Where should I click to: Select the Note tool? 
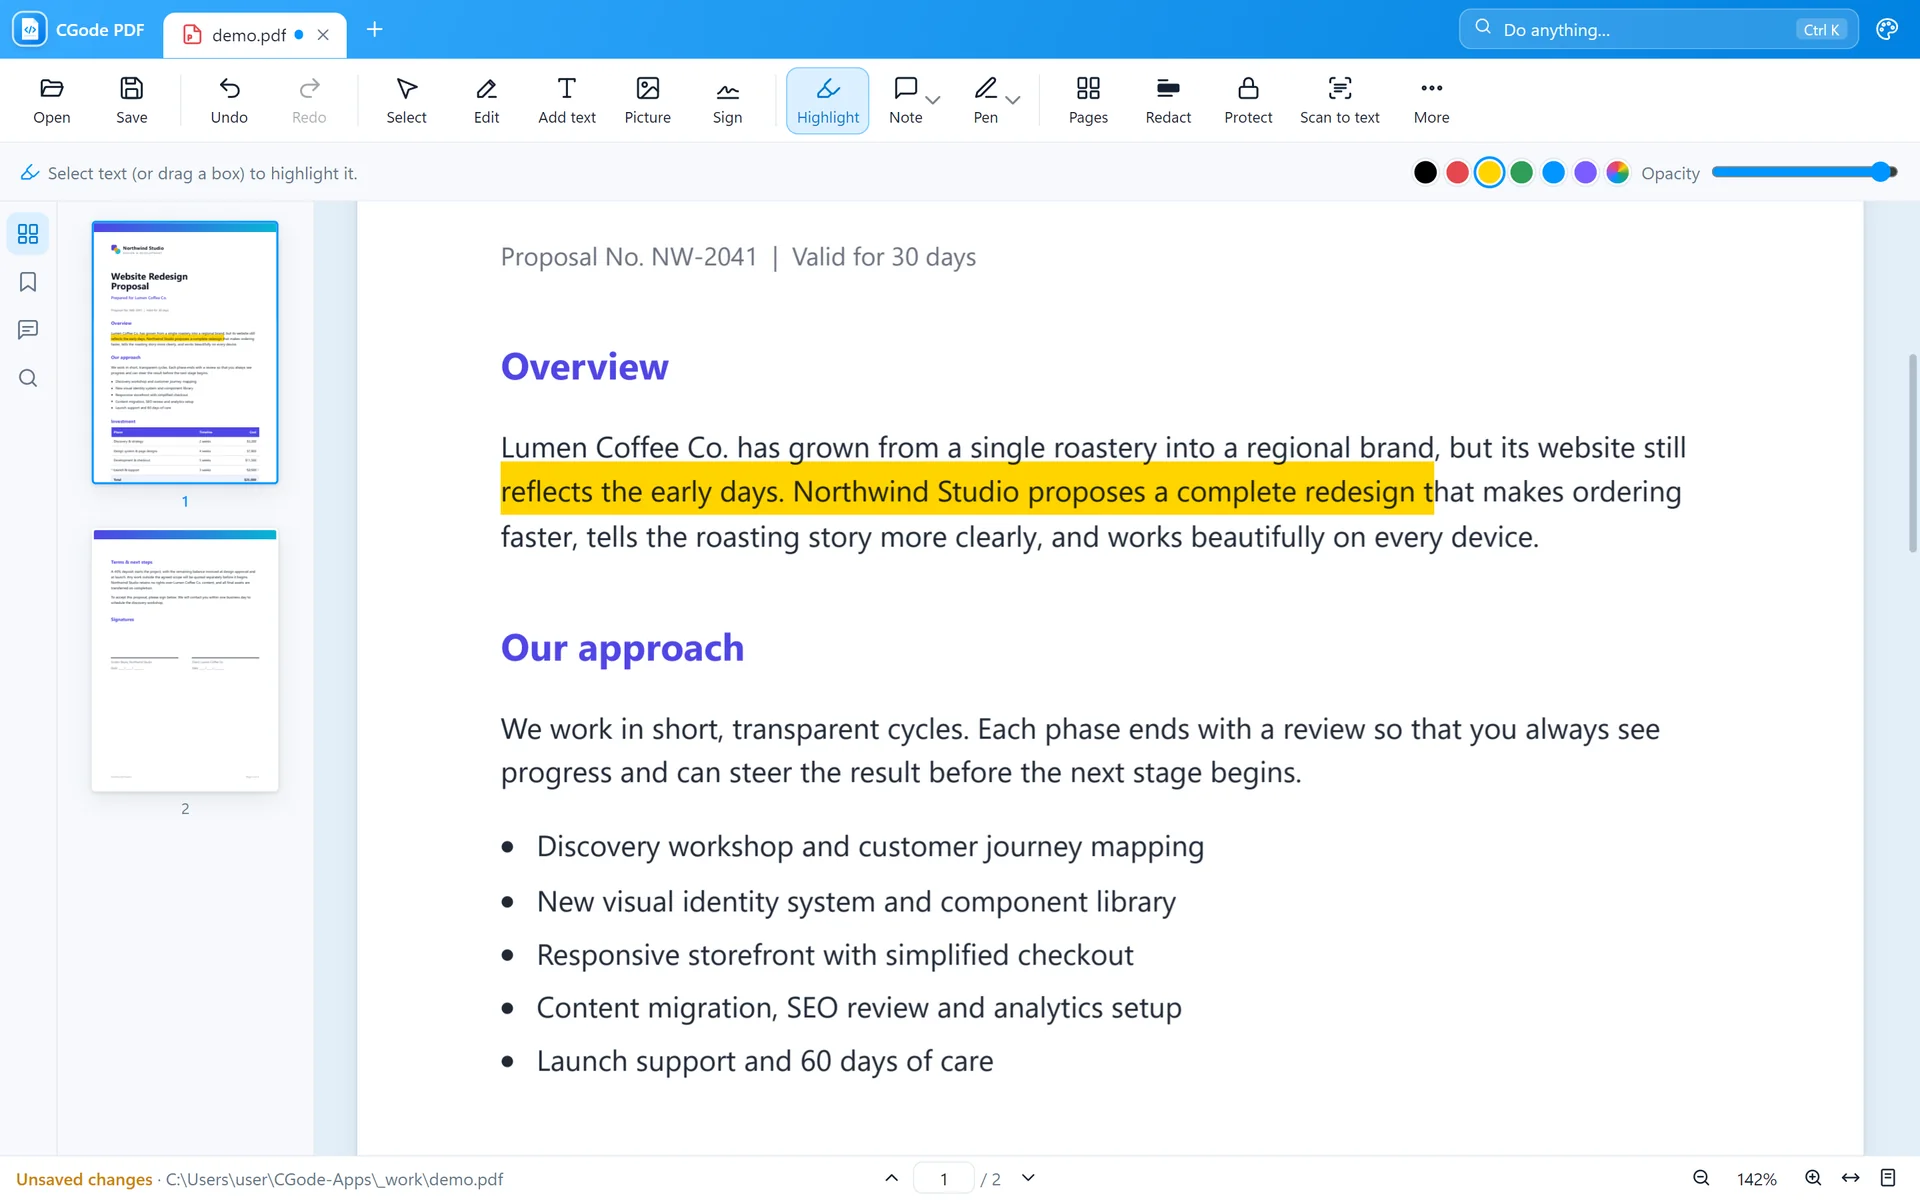tap(905, 101)
